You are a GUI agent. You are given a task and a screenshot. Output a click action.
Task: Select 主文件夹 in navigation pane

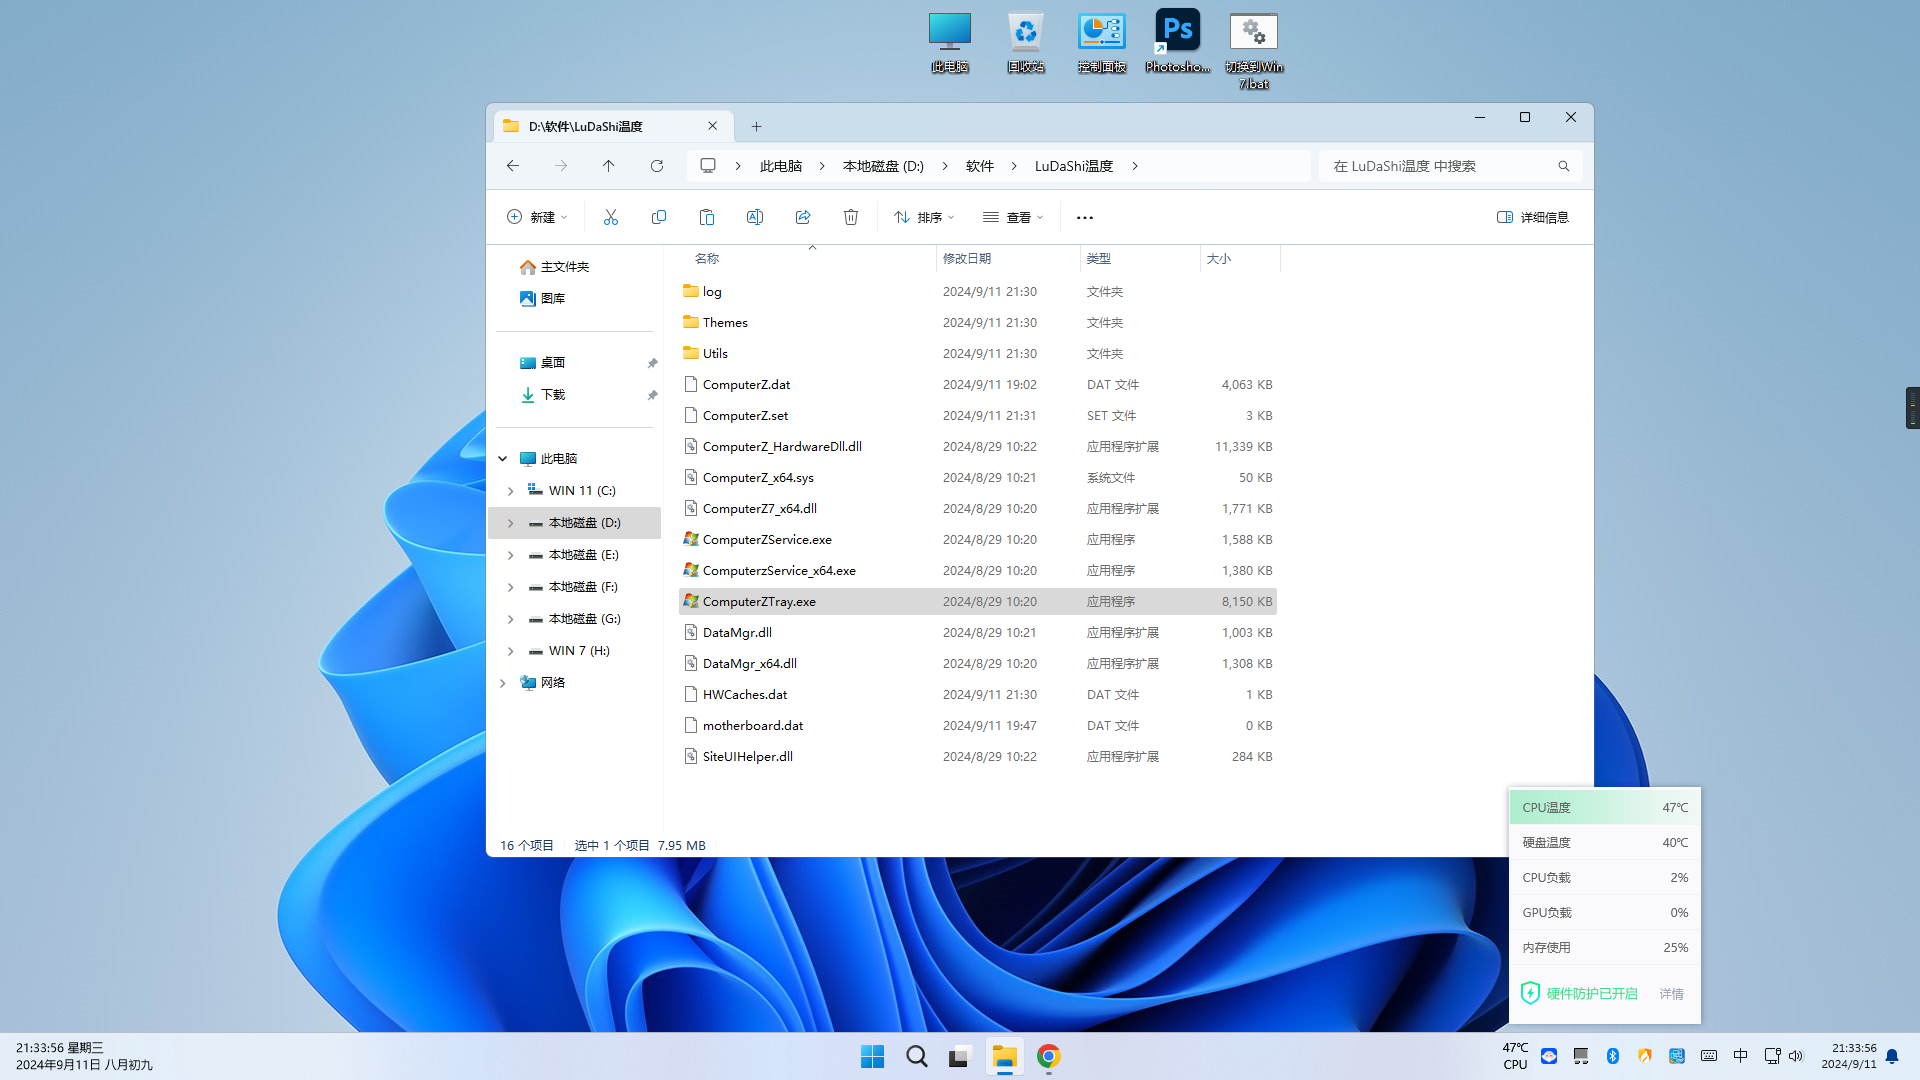pyautogui.click(x=564, y=267)
